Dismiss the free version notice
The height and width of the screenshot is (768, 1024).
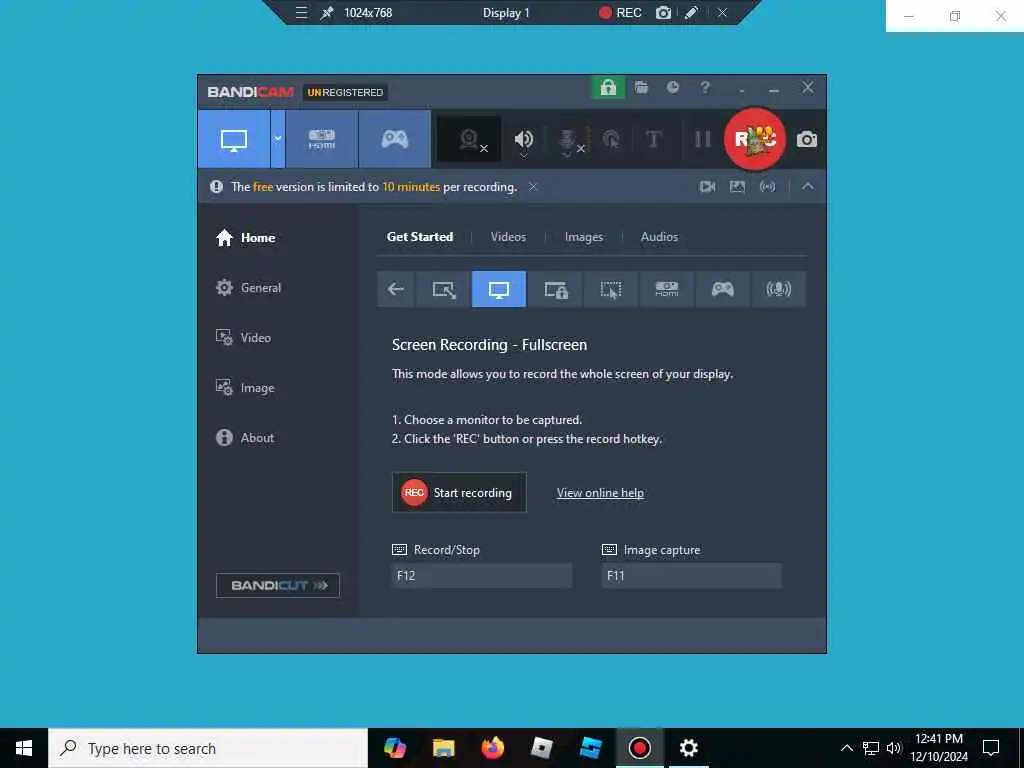point(534,187)
